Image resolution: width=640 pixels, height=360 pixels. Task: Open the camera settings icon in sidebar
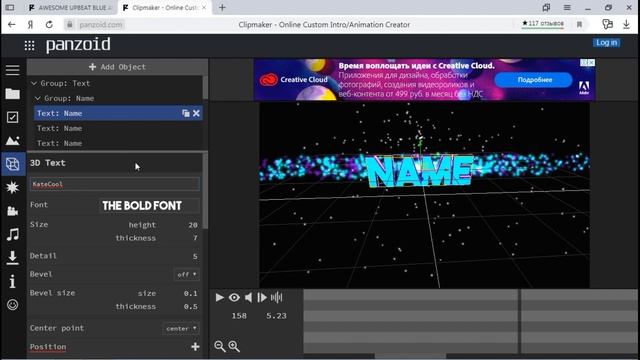tap(13, 211)
